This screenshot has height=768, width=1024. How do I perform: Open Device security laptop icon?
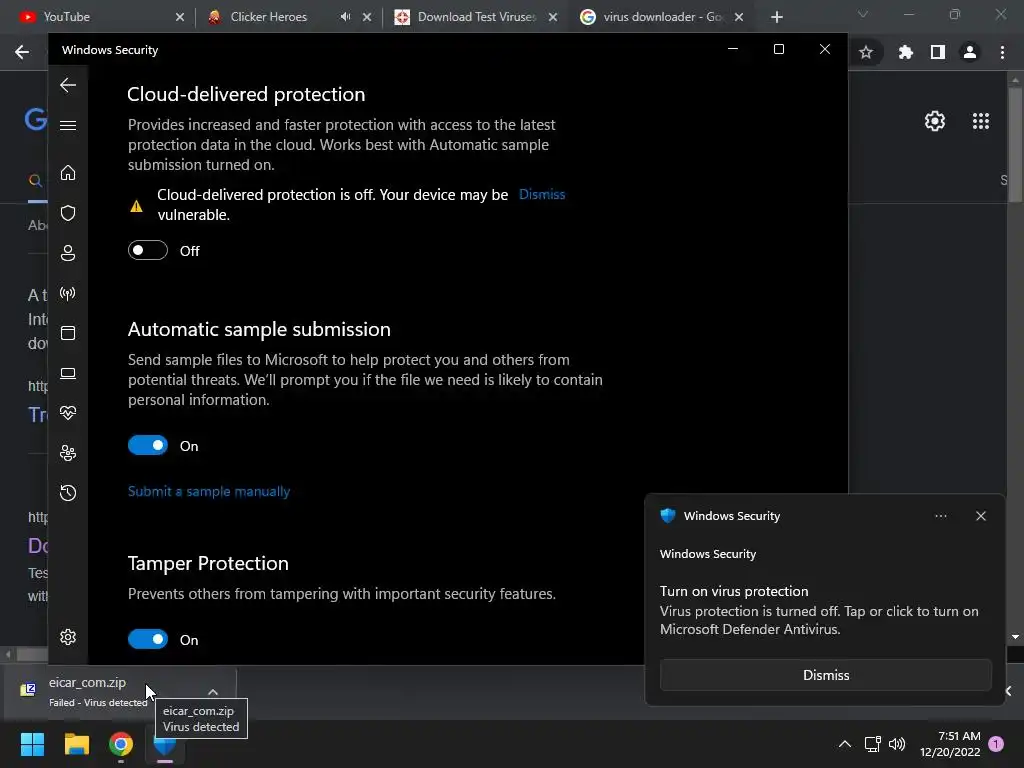pos(68,373)
